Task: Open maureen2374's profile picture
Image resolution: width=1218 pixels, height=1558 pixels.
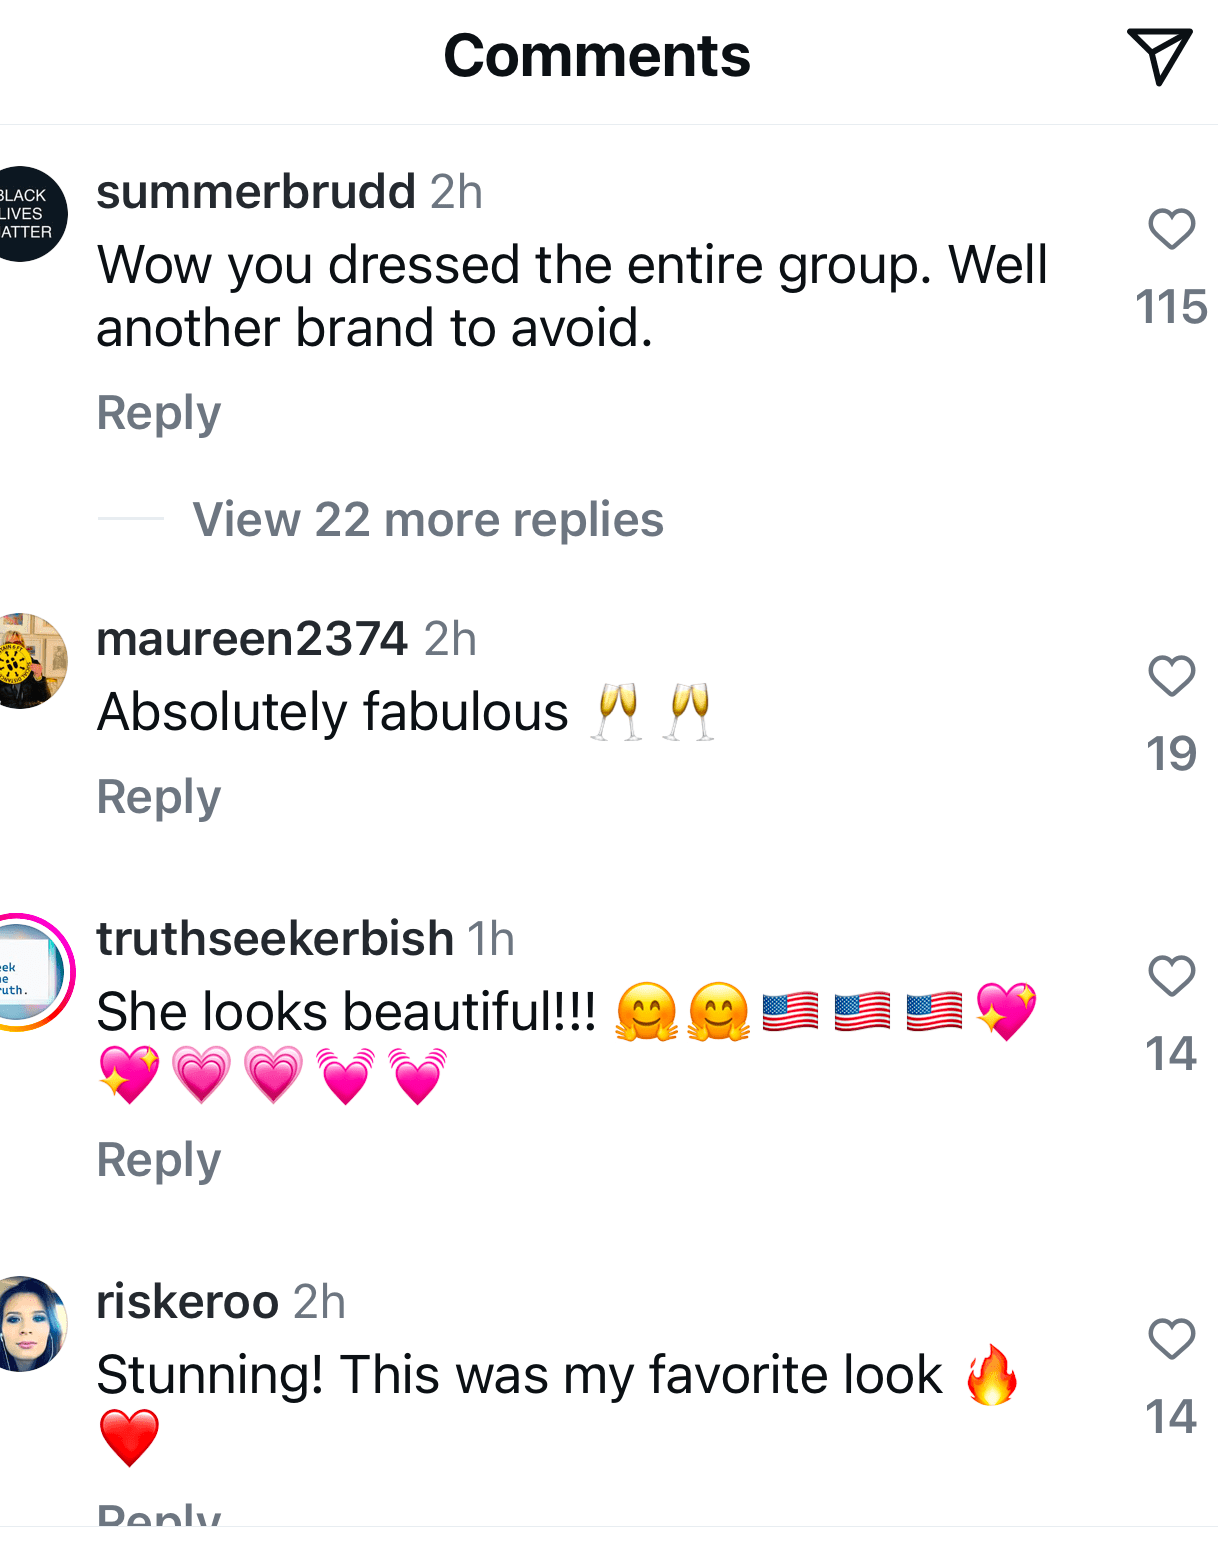Action: coord(26,661)
